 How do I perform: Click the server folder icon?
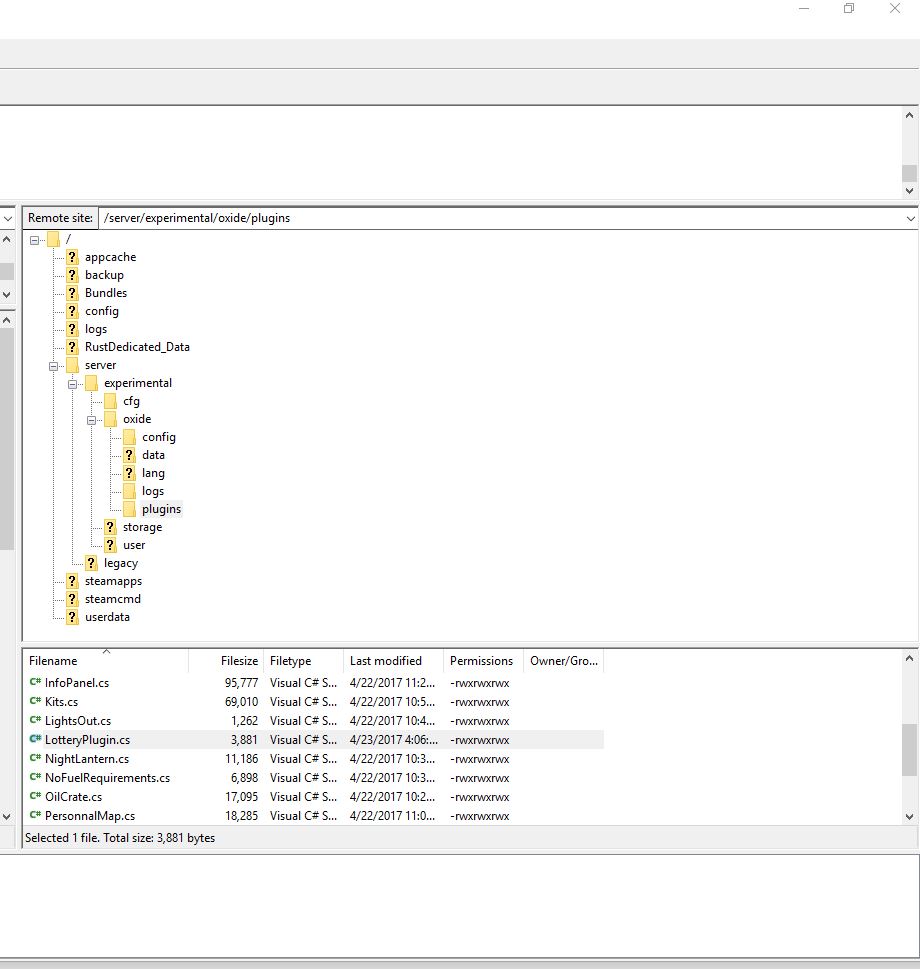point(72,365)
